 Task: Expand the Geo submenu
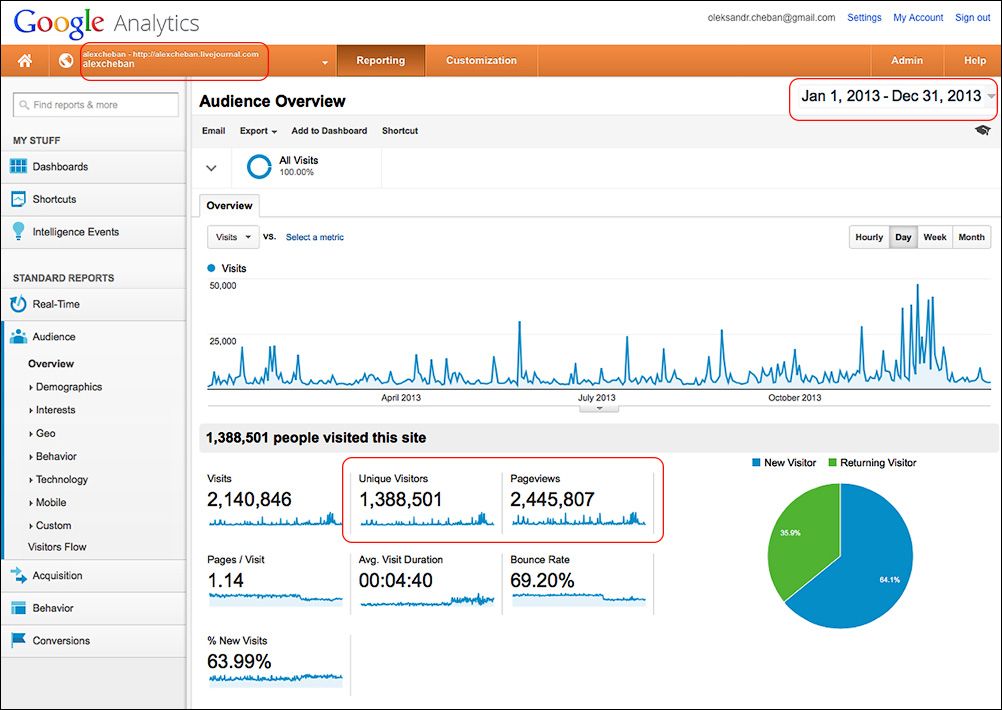(42, 433)
